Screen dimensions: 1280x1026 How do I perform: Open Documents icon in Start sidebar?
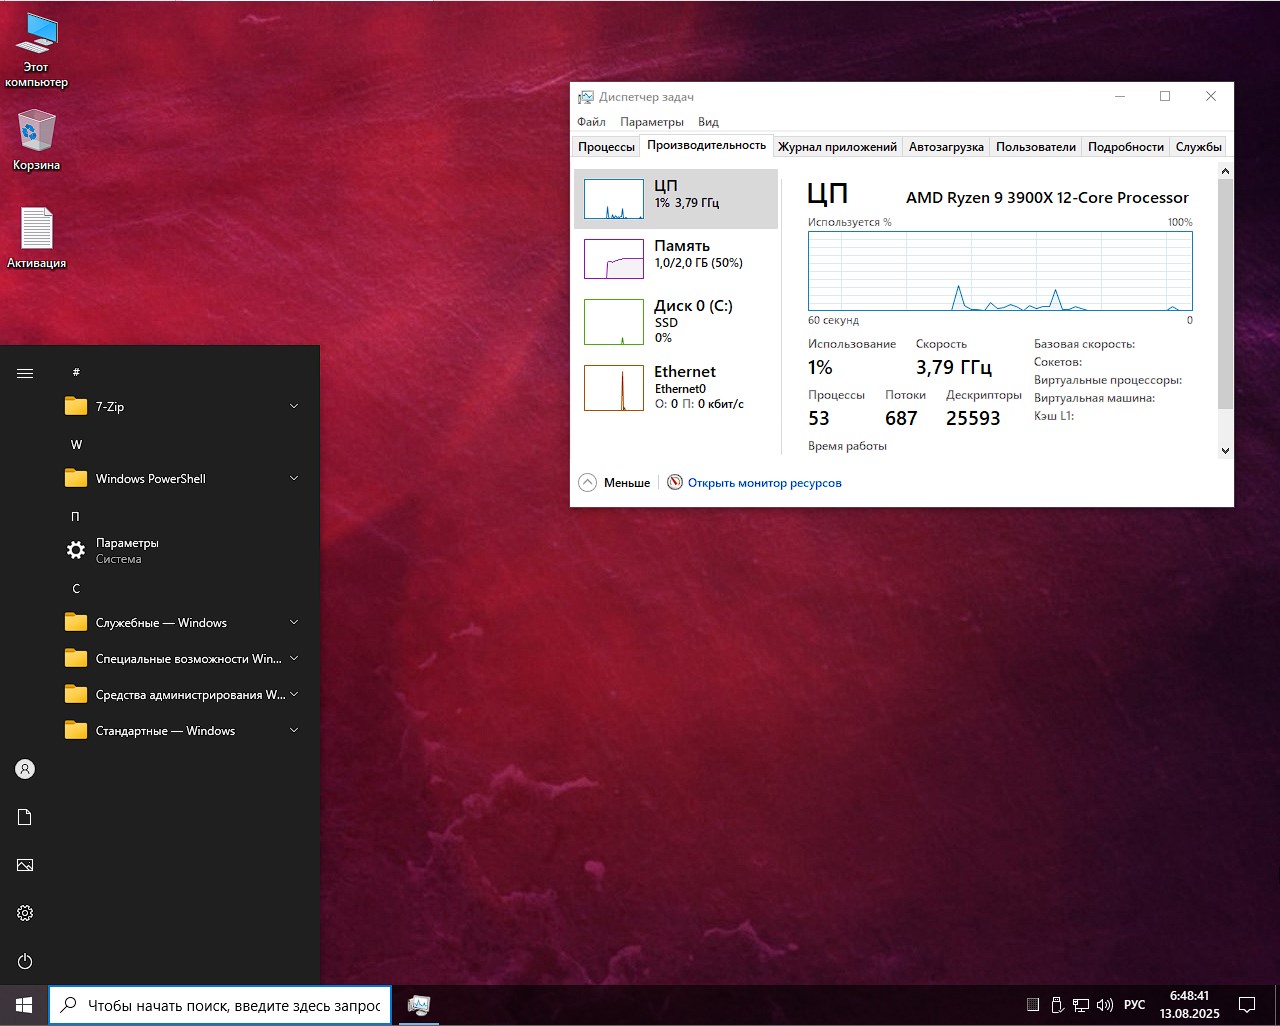coord(25,817)
